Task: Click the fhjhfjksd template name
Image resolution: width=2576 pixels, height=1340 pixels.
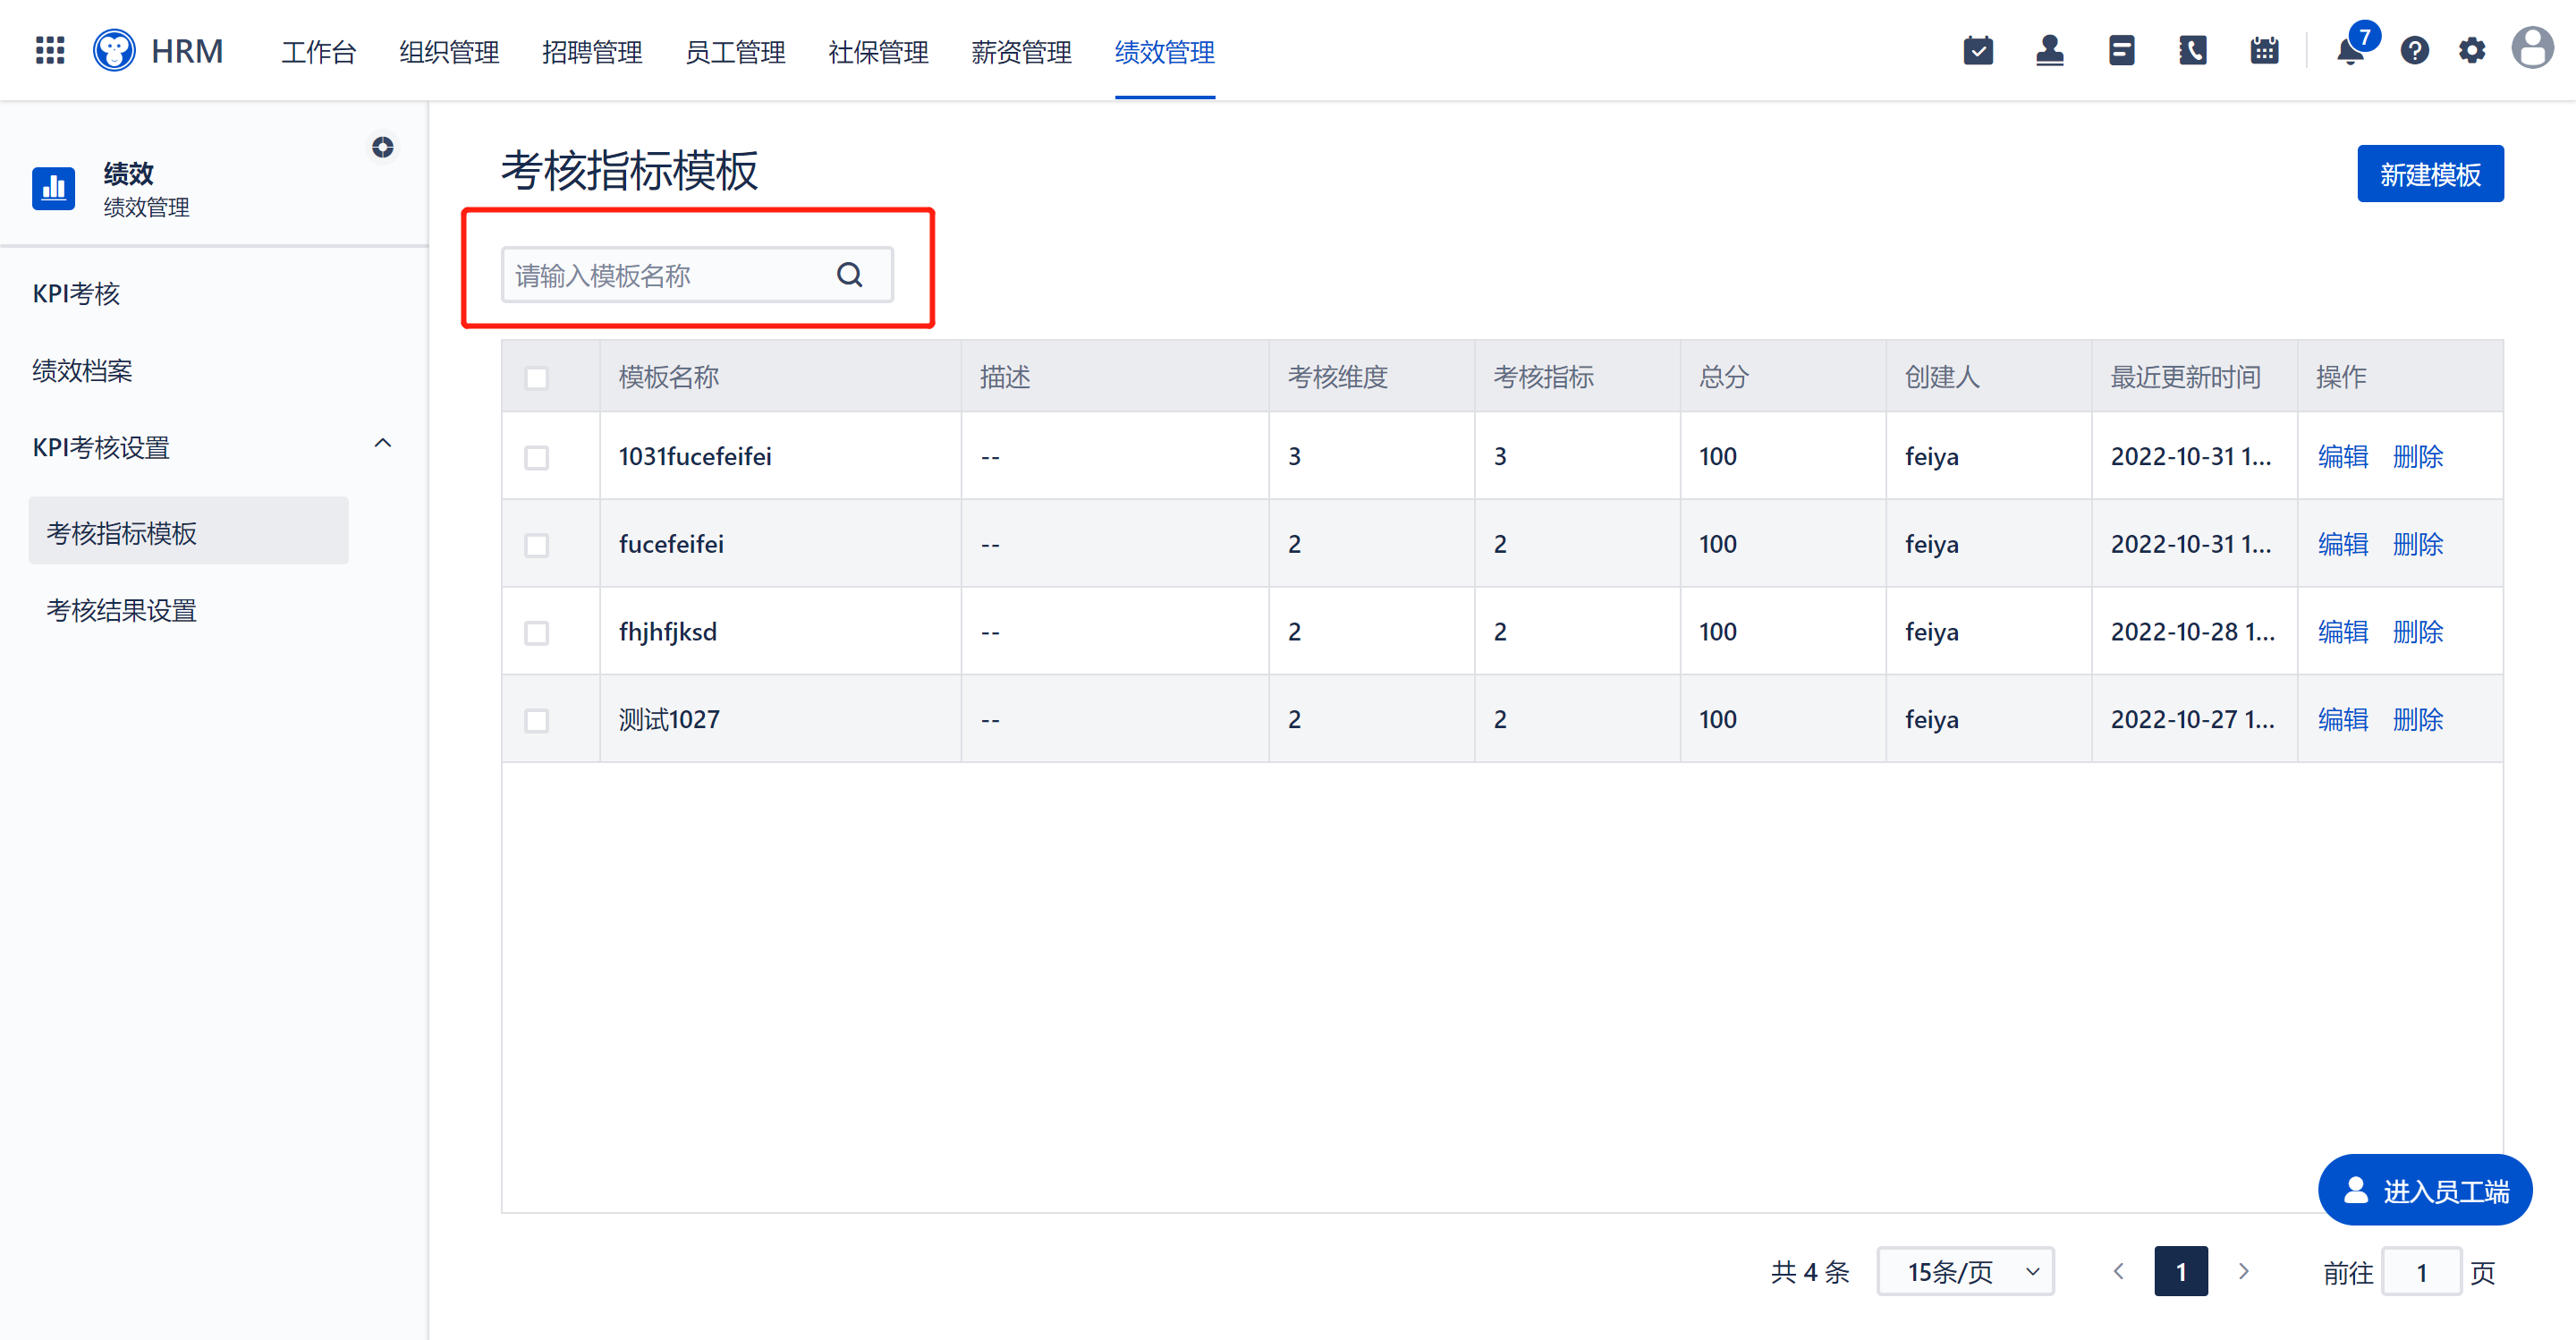Action: point(668,631)
